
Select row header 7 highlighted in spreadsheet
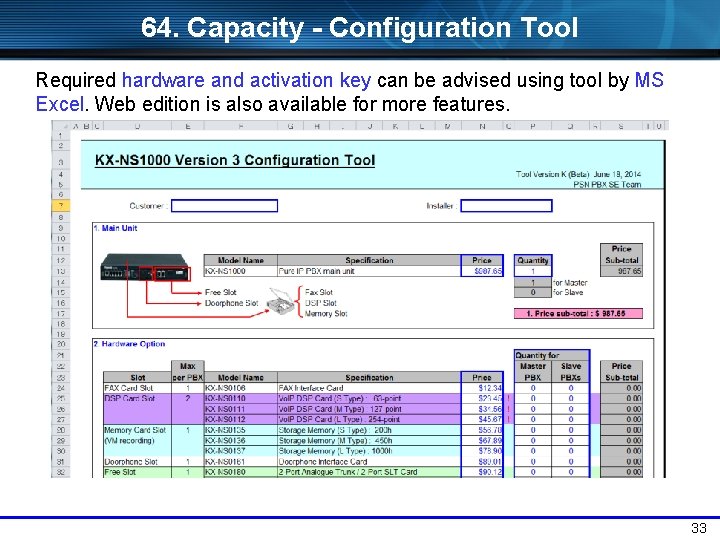click(61, 206)
